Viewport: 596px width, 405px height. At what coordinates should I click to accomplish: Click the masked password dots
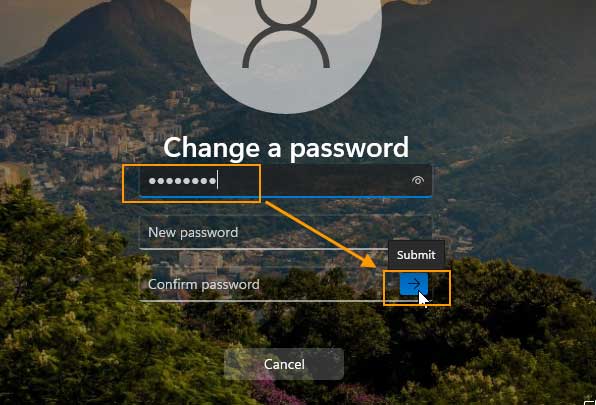pyautogui.click(x=182, y=181)
